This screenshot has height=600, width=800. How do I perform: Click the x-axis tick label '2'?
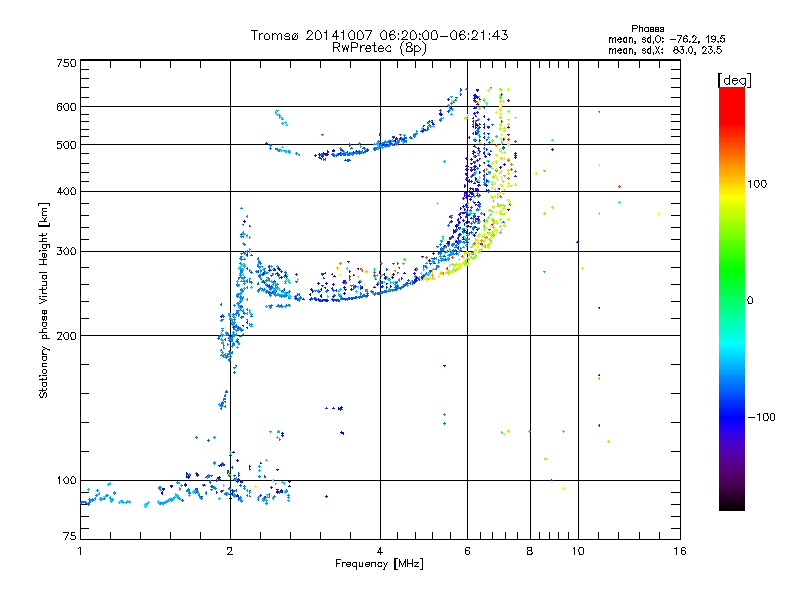pos(230,551)
